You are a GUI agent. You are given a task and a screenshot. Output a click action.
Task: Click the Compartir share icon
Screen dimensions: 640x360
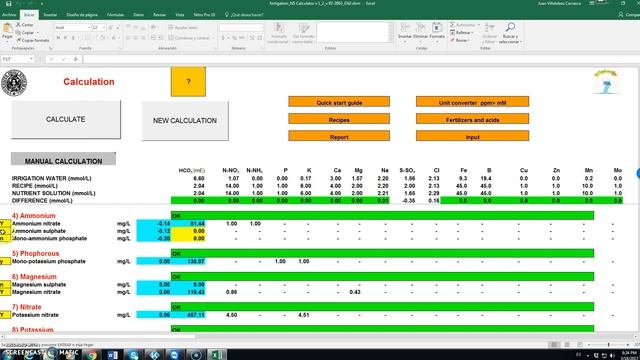pyautogui.click(x=621, y=14)
